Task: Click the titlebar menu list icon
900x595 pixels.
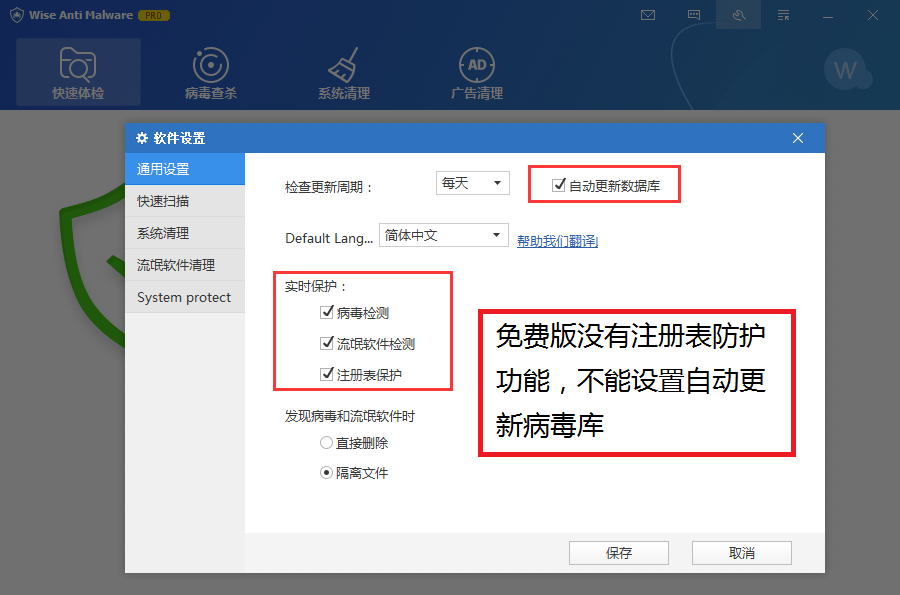Action: 783,15
